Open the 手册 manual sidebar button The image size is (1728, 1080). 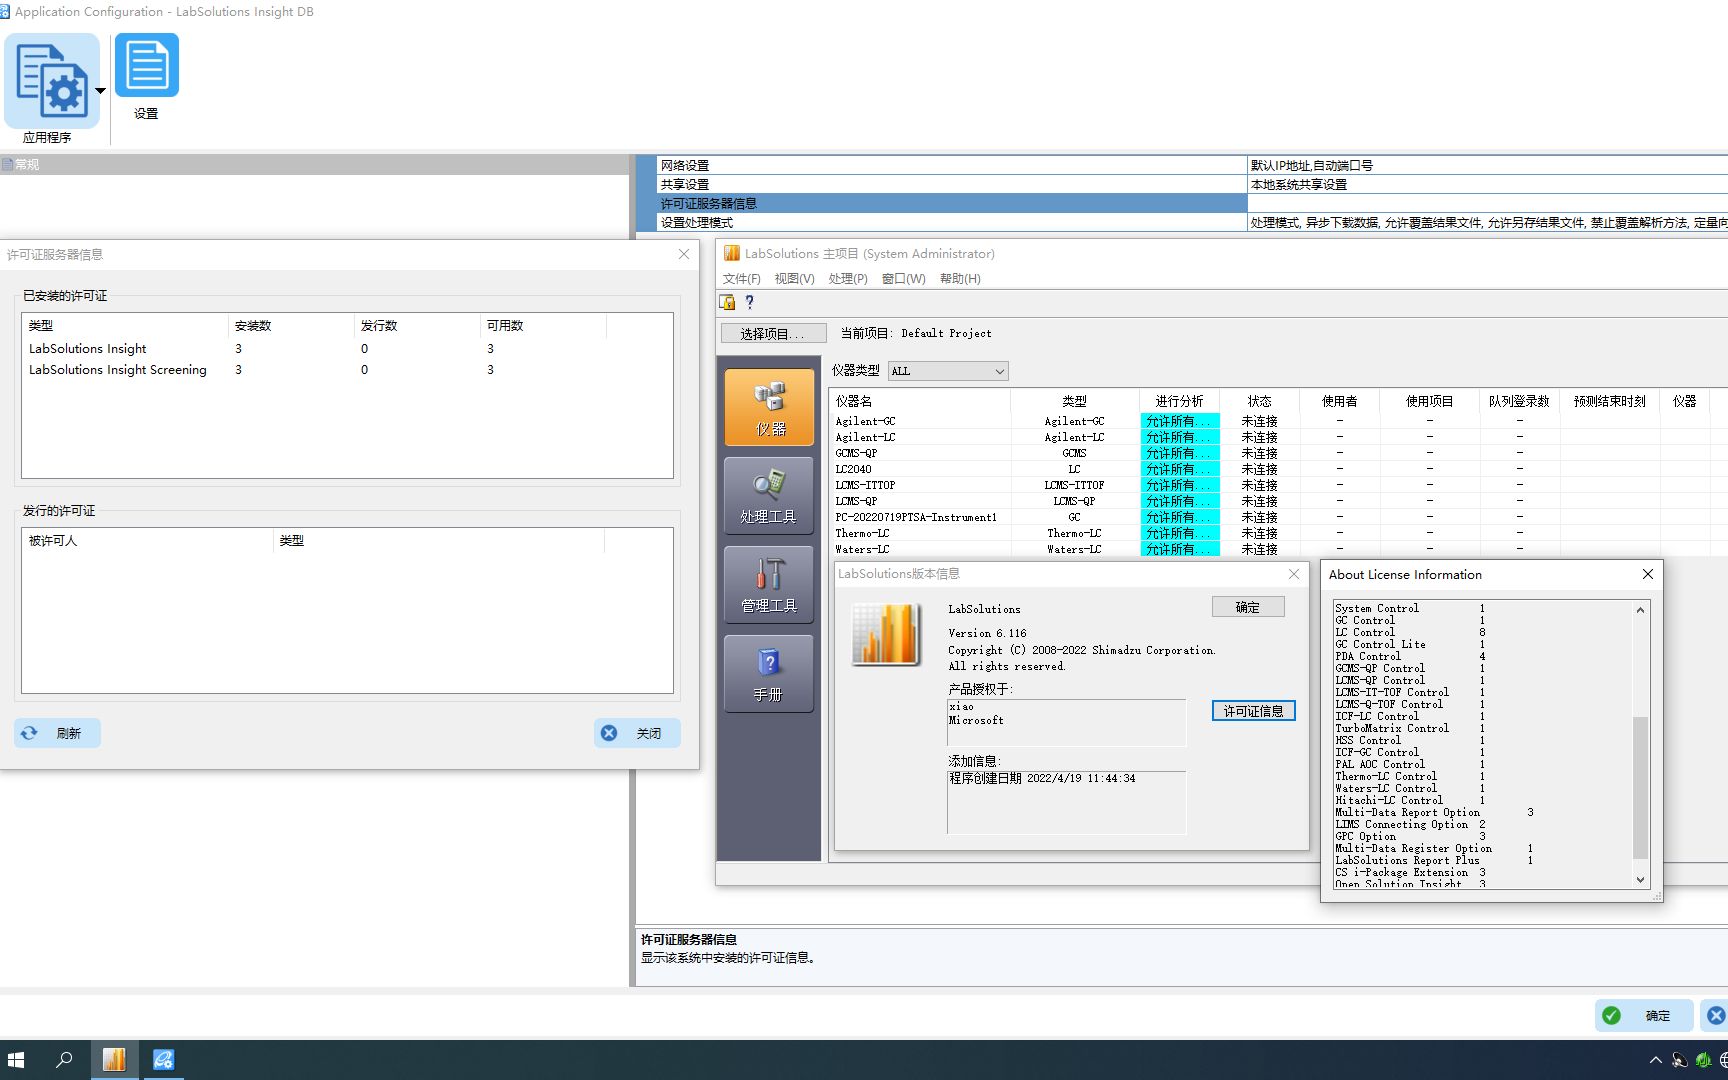pyautogui.click(x=769, y=674)
